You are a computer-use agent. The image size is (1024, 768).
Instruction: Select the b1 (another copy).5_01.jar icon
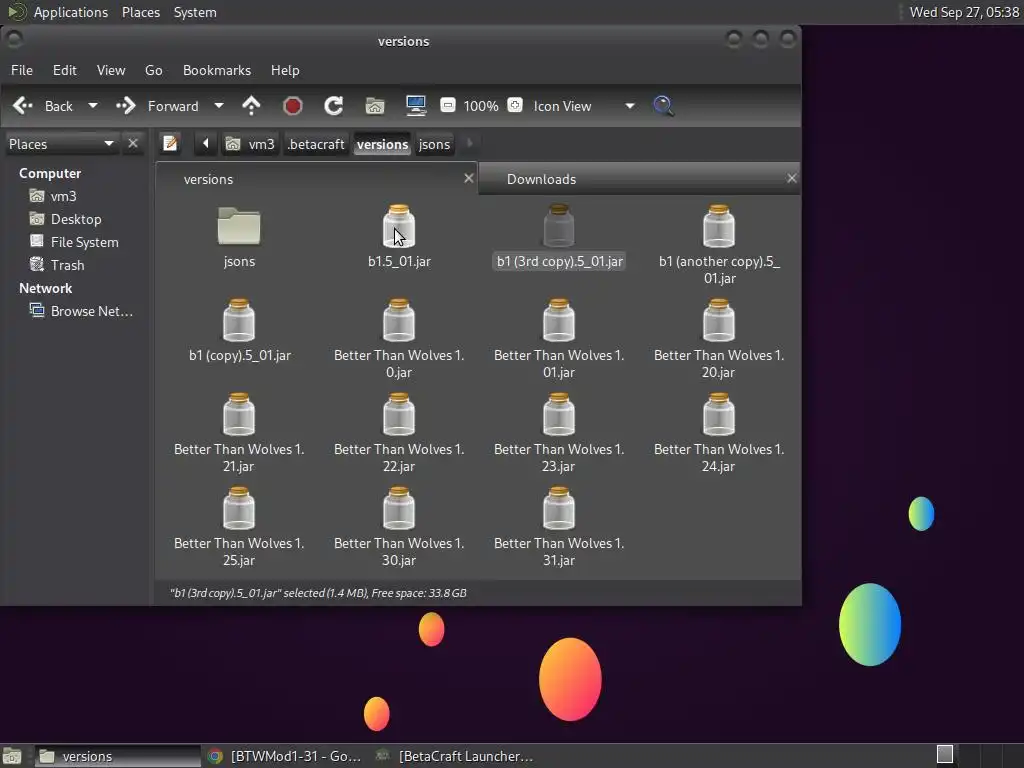[x=719, y=226]
